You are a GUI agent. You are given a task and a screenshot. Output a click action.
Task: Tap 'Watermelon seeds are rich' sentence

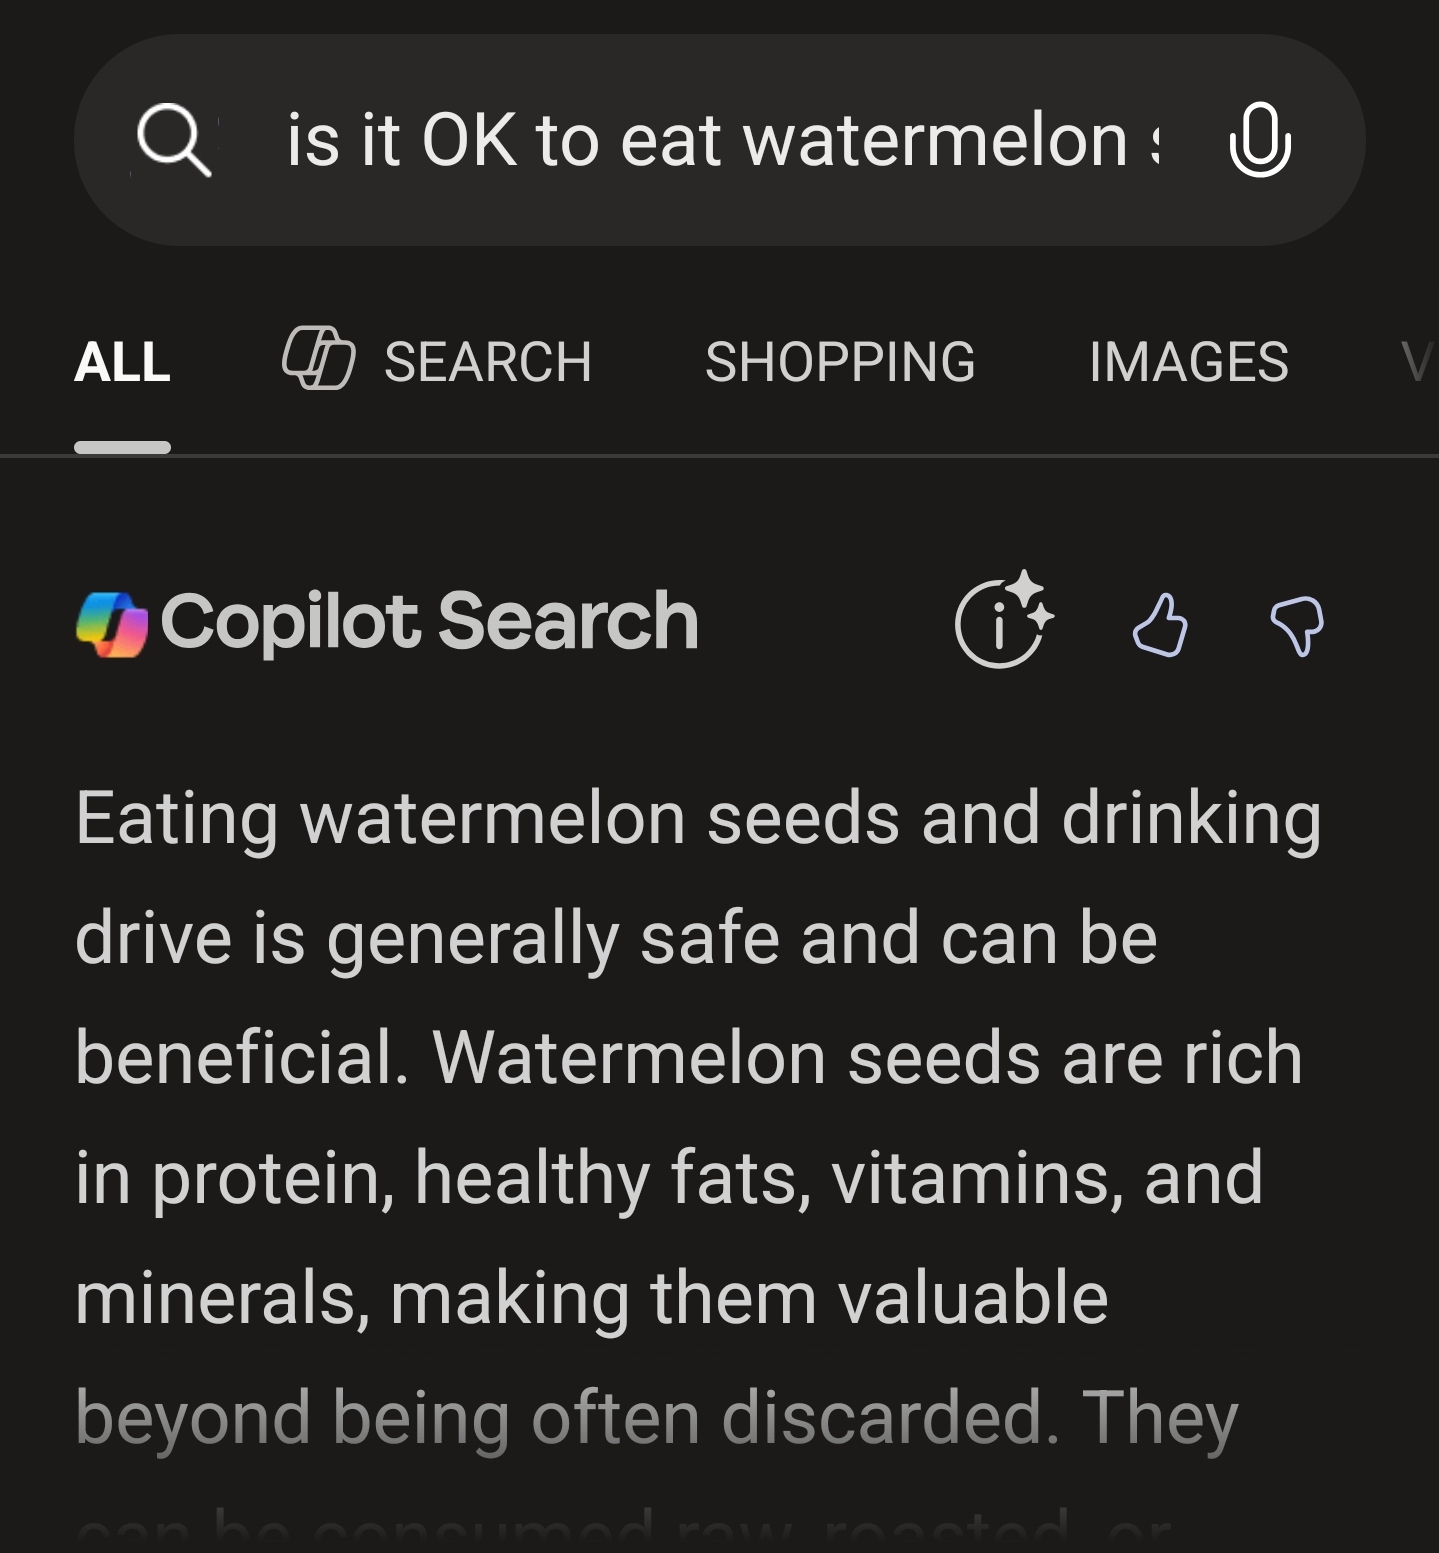click(x=866, y=1059)
